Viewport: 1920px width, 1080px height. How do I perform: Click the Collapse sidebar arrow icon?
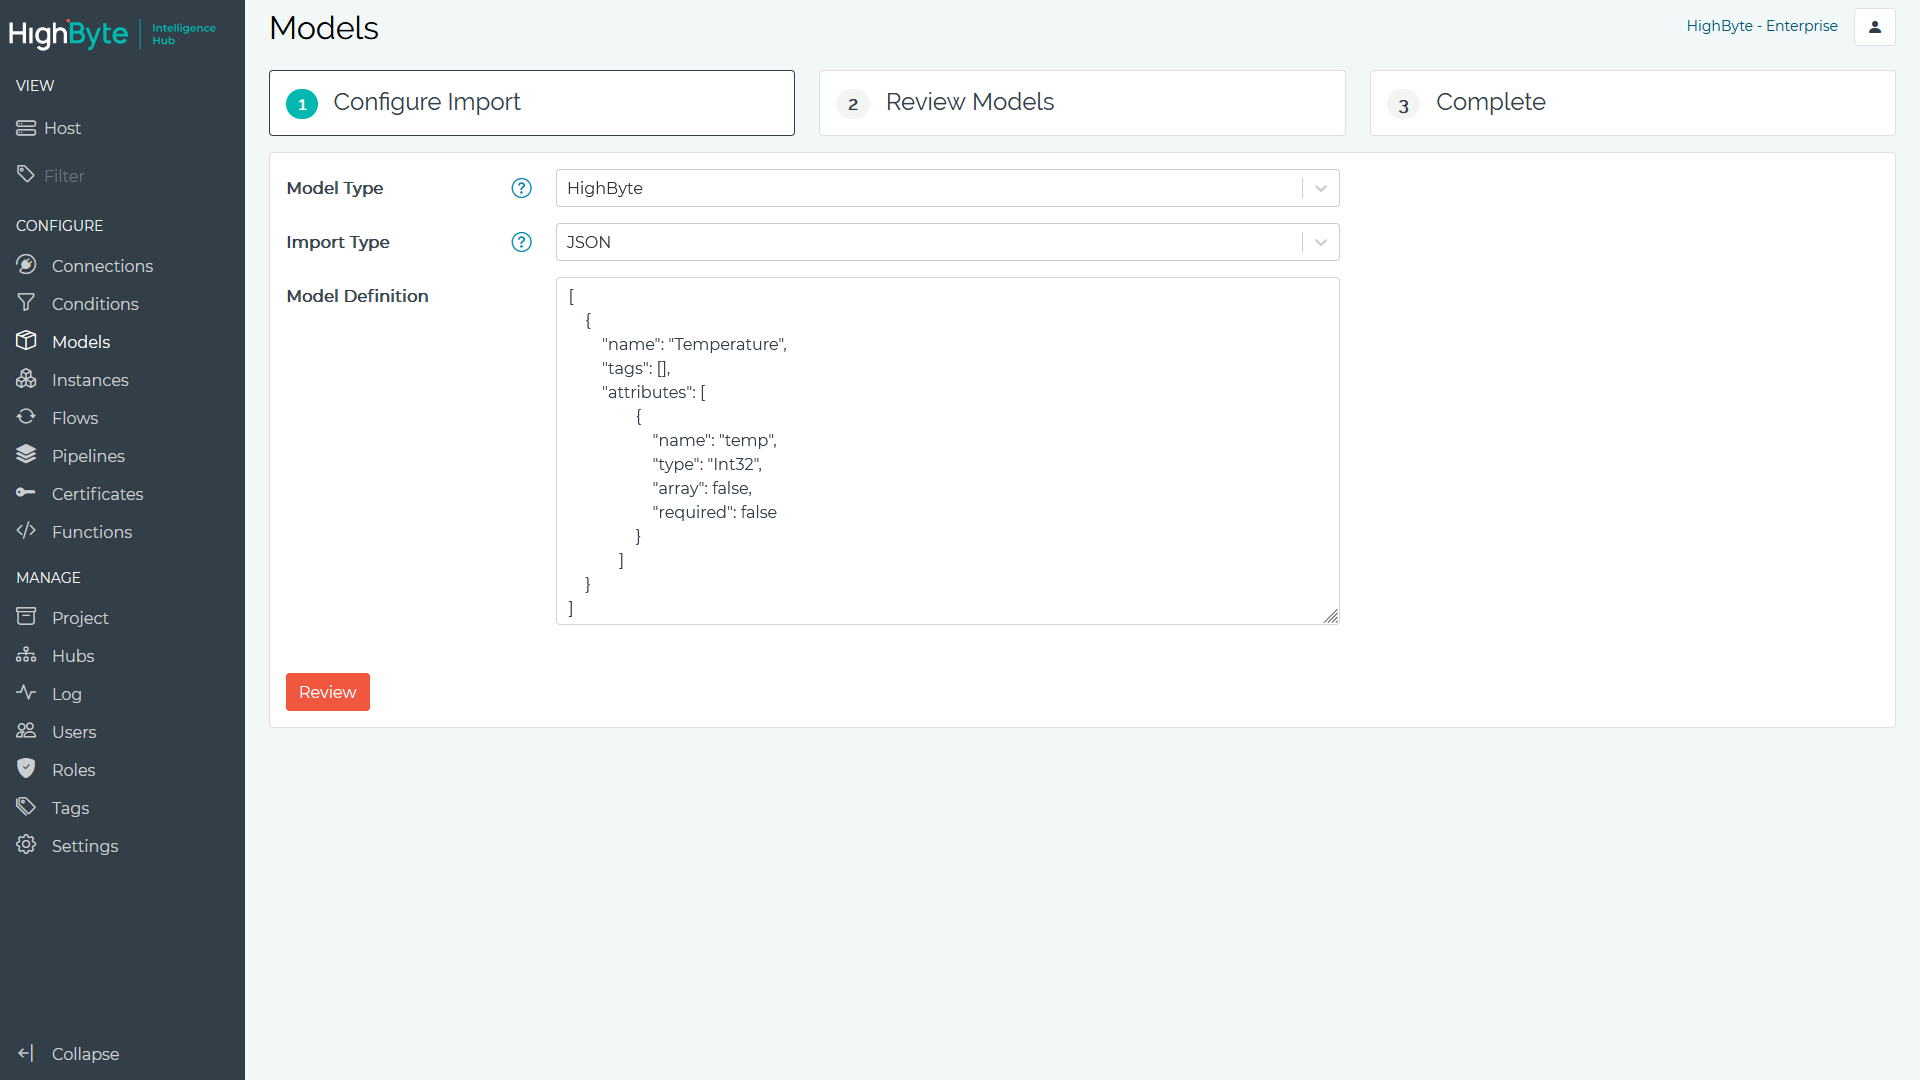26,1053
